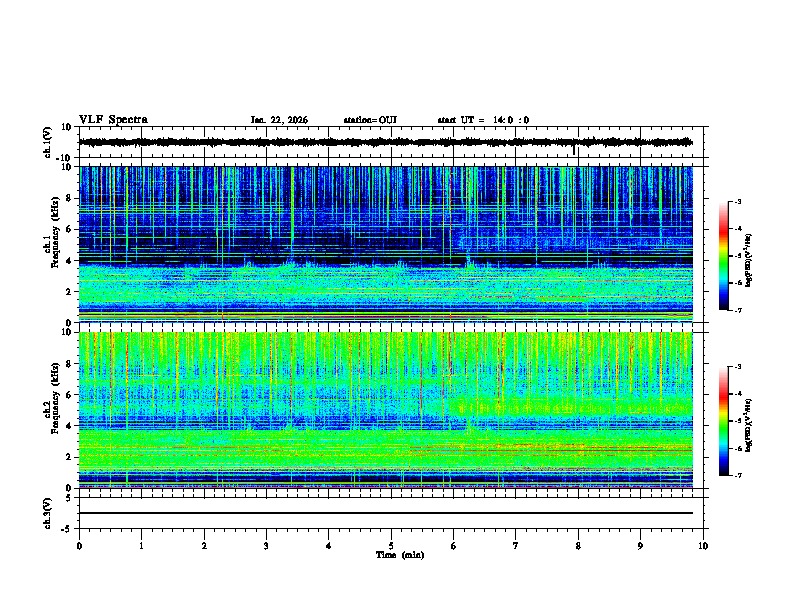Click the "start UT = 14:0 :0" text
The image size is (792, 612).
(x=483, y=120)
